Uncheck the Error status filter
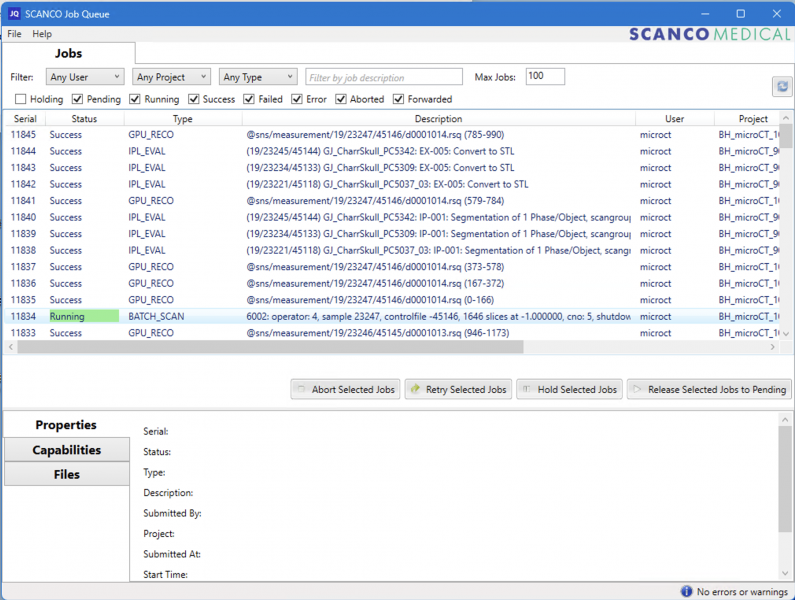This screenshot has height=600, width=795. point(297,99)
